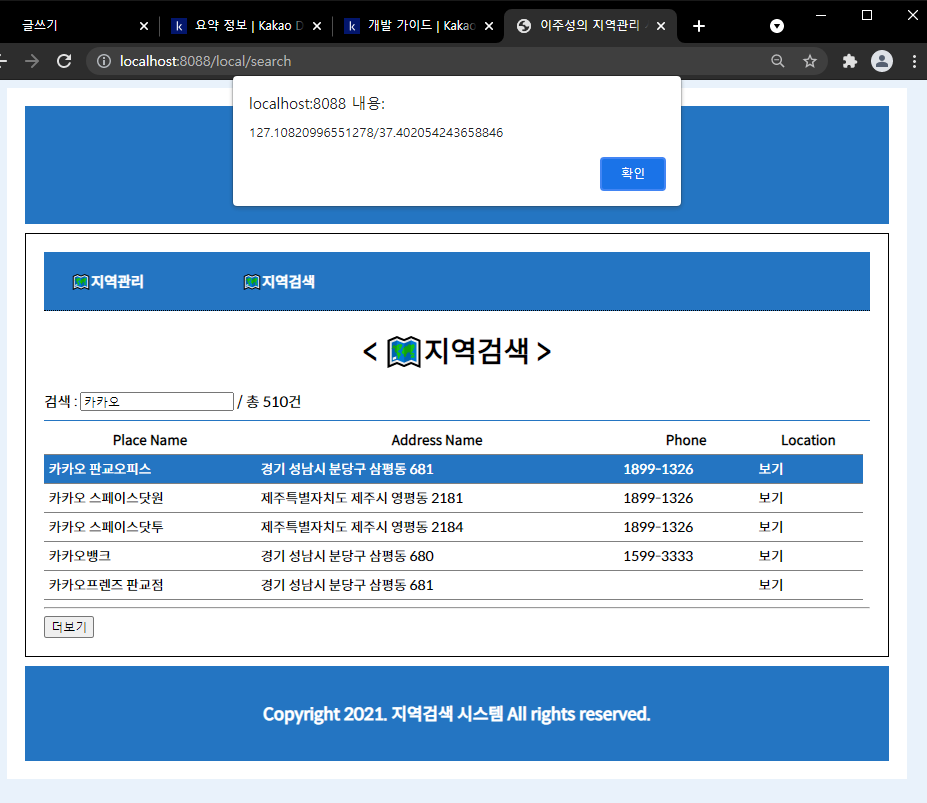
Task: Click 보기 for 카카오 스페이스닷원
Action: pyautogui.click(x=770, y=498)
